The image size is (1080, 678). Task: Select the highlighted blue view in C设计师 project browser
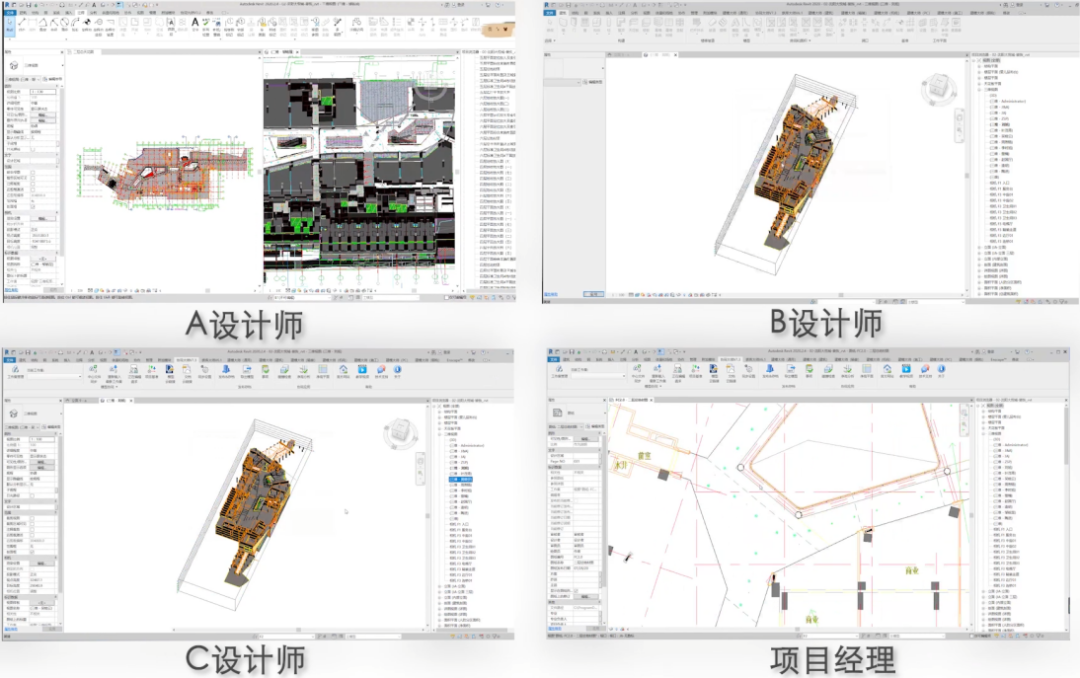pos(461,480)
